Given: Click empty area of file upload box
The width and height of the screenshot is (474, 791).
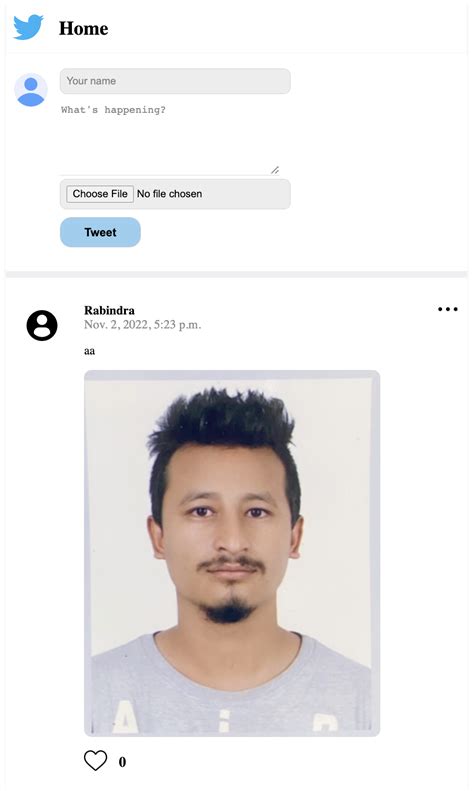Looking at the screenshot, I should tap(246, 194).
